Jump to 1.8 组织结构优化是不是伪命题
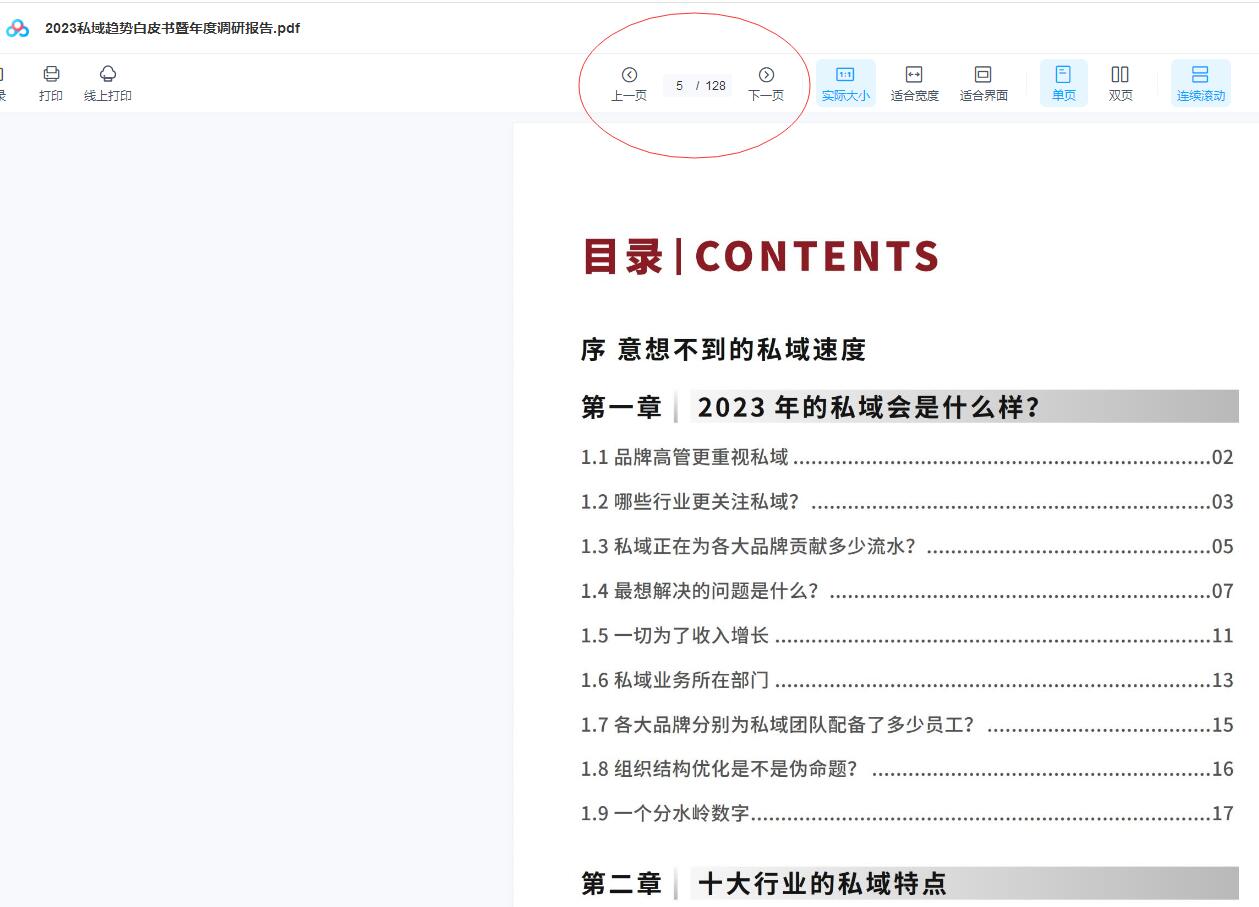The width and height of the screenshot is (1259, 907). pos(735,769)
